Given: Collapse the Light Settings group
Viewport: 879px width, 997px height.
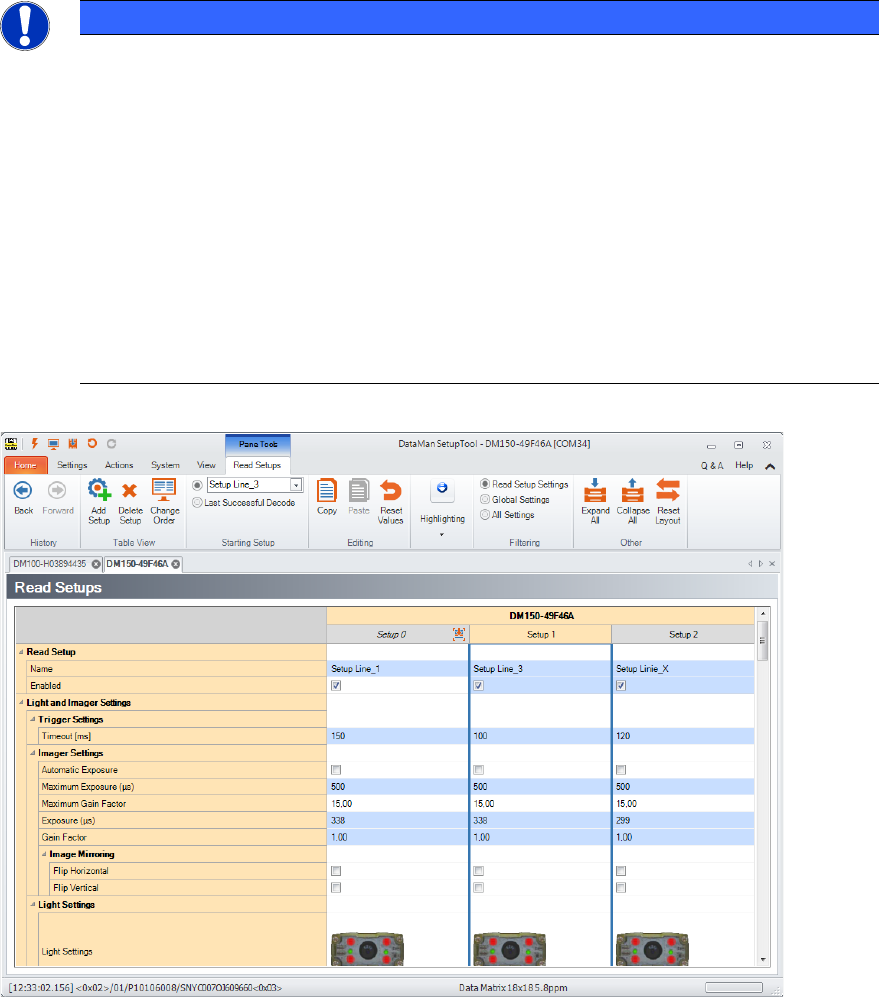Looking at the screenshot, I should (32, 904).
